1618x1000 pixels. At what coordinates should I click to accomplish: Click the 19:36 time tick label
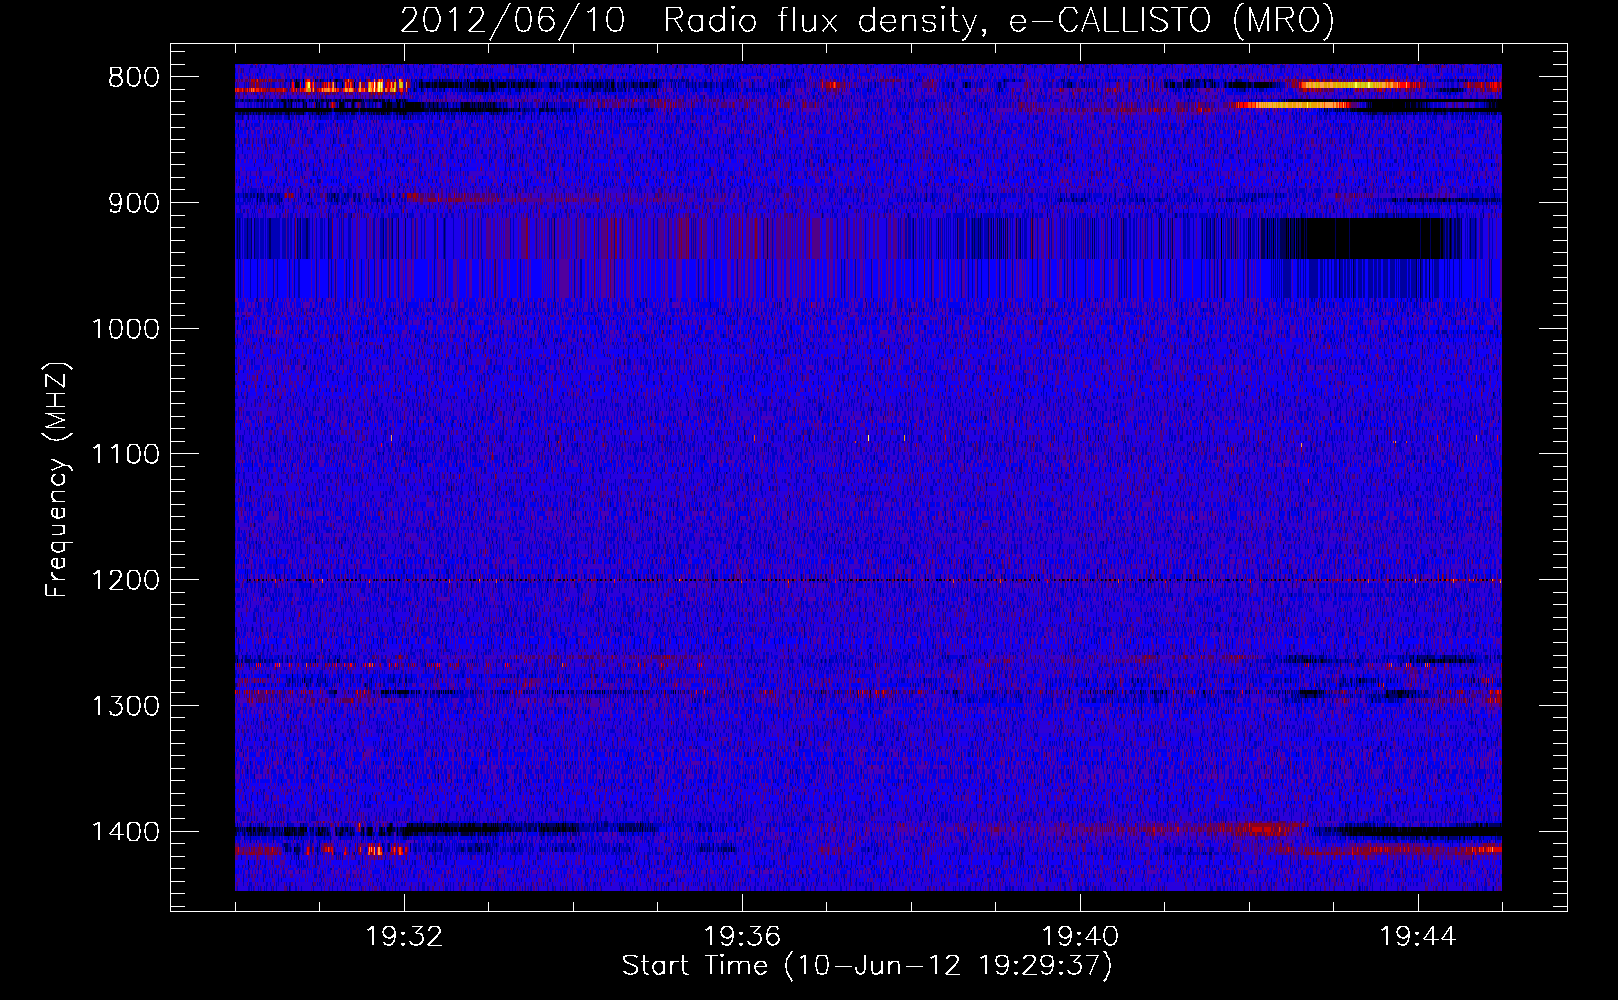tap(742, 937)
